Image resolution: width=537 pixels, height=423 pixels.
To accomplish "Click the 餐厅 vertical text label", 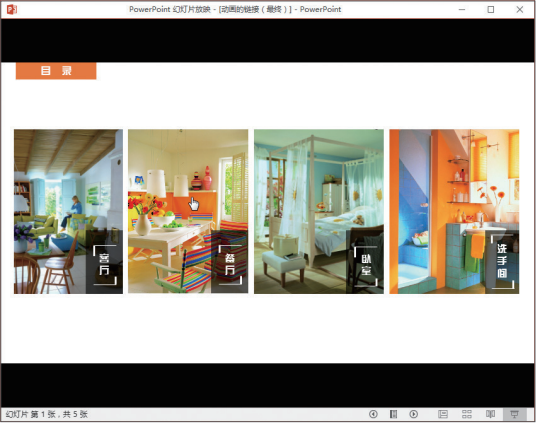I will tap(230, 264).
